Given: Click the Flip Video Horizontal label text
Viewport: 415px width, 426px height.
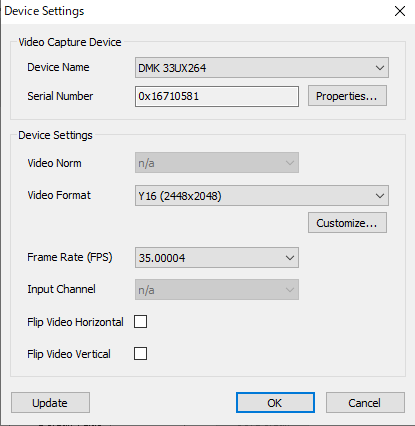Looking at the screenshot, I should [x=75, y=322].
